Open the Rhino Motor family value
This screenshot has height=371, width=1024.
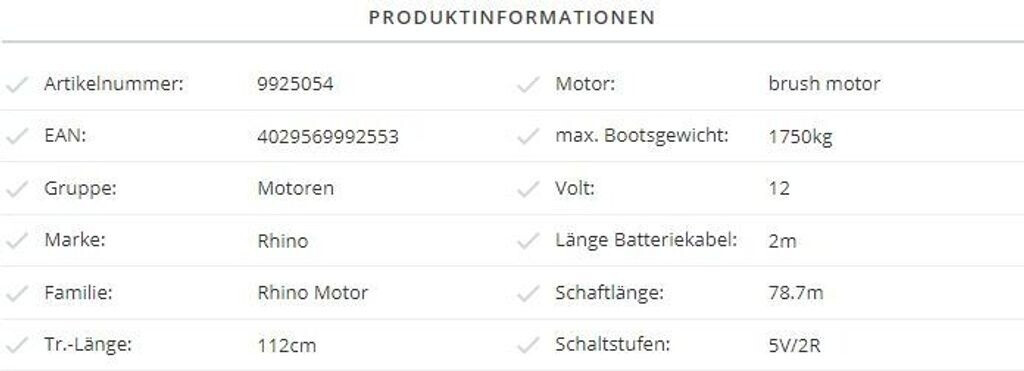click(313, 293)
